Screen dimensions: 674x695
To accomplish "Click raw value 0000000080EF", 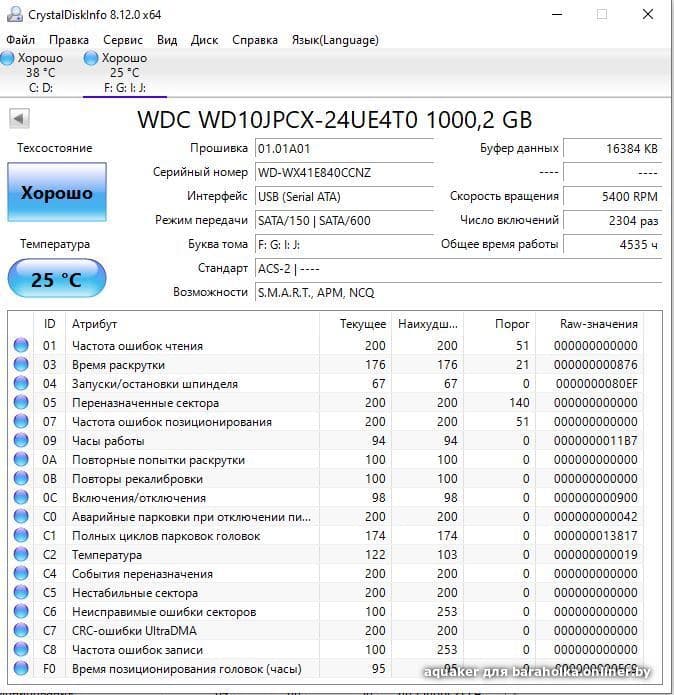I will tap(596, 384).
